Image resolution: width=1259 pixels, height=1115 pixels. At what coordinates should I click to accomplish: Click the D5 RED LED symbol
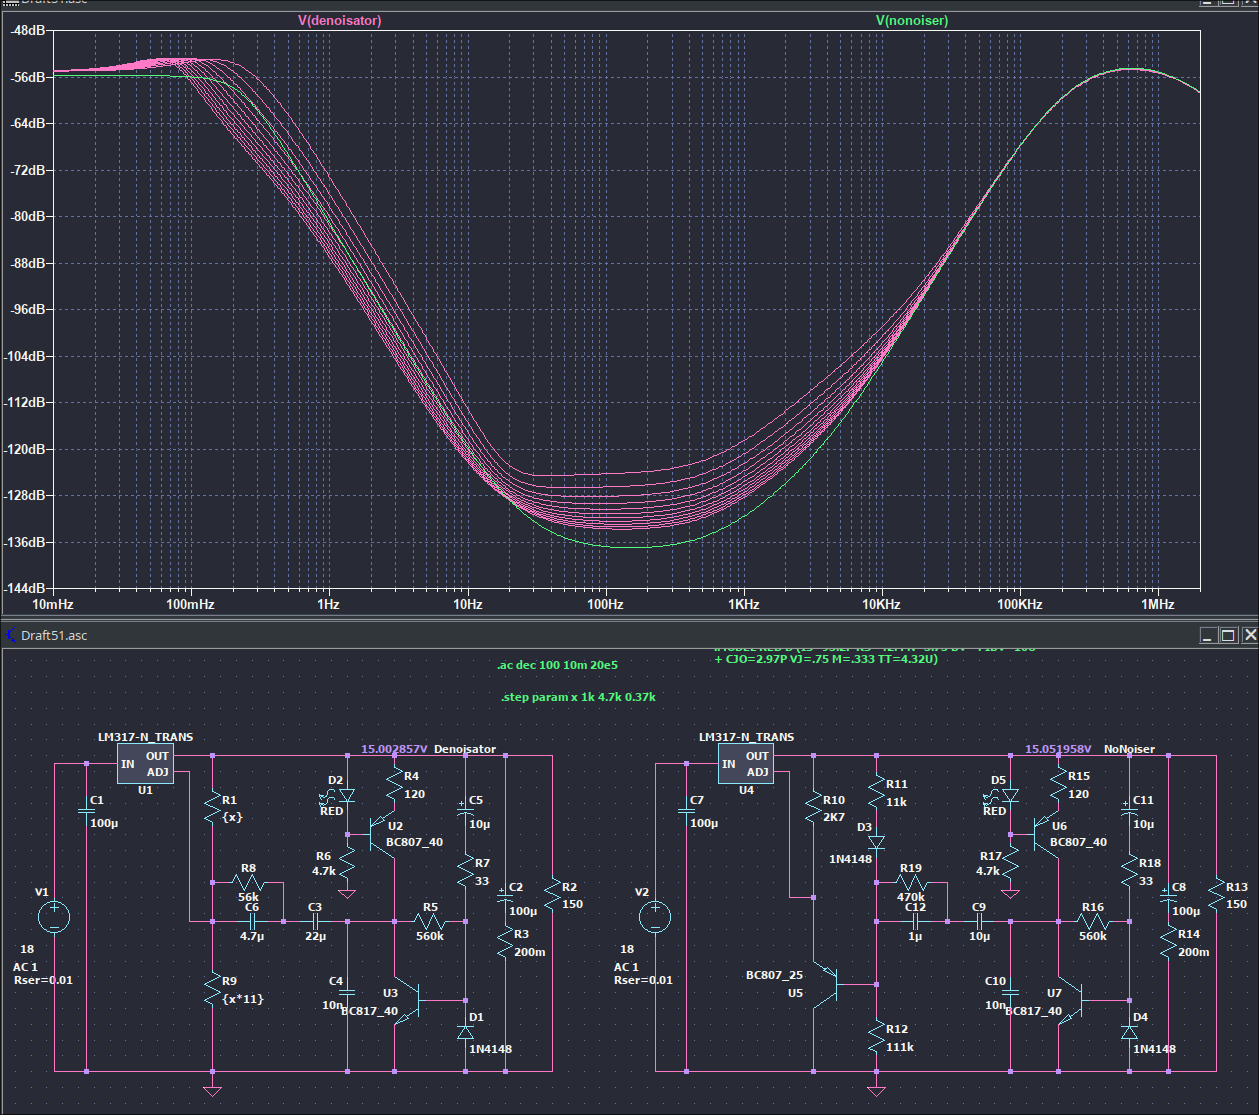(1010, 797)
